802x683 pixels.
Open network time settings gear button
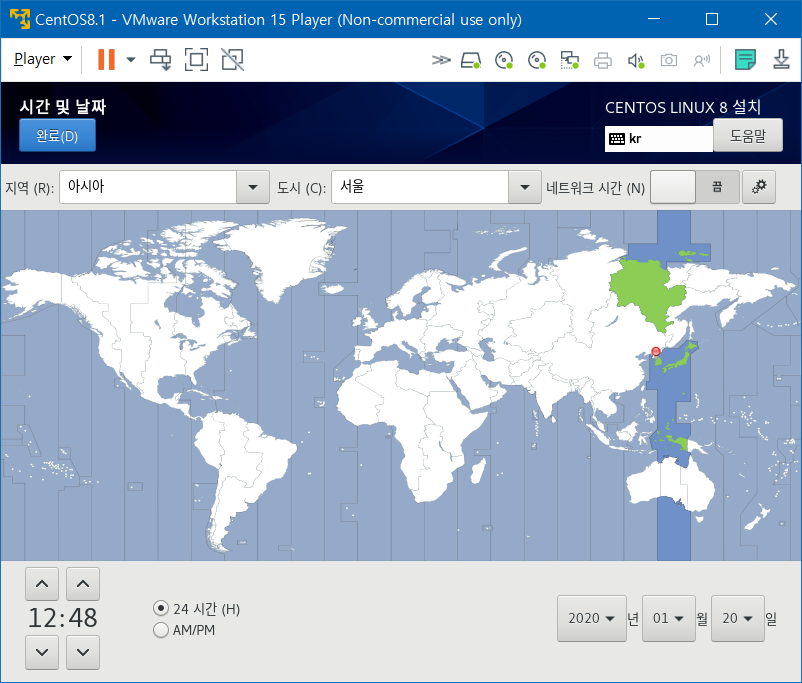pyautogui.click(x=759, y=187)
